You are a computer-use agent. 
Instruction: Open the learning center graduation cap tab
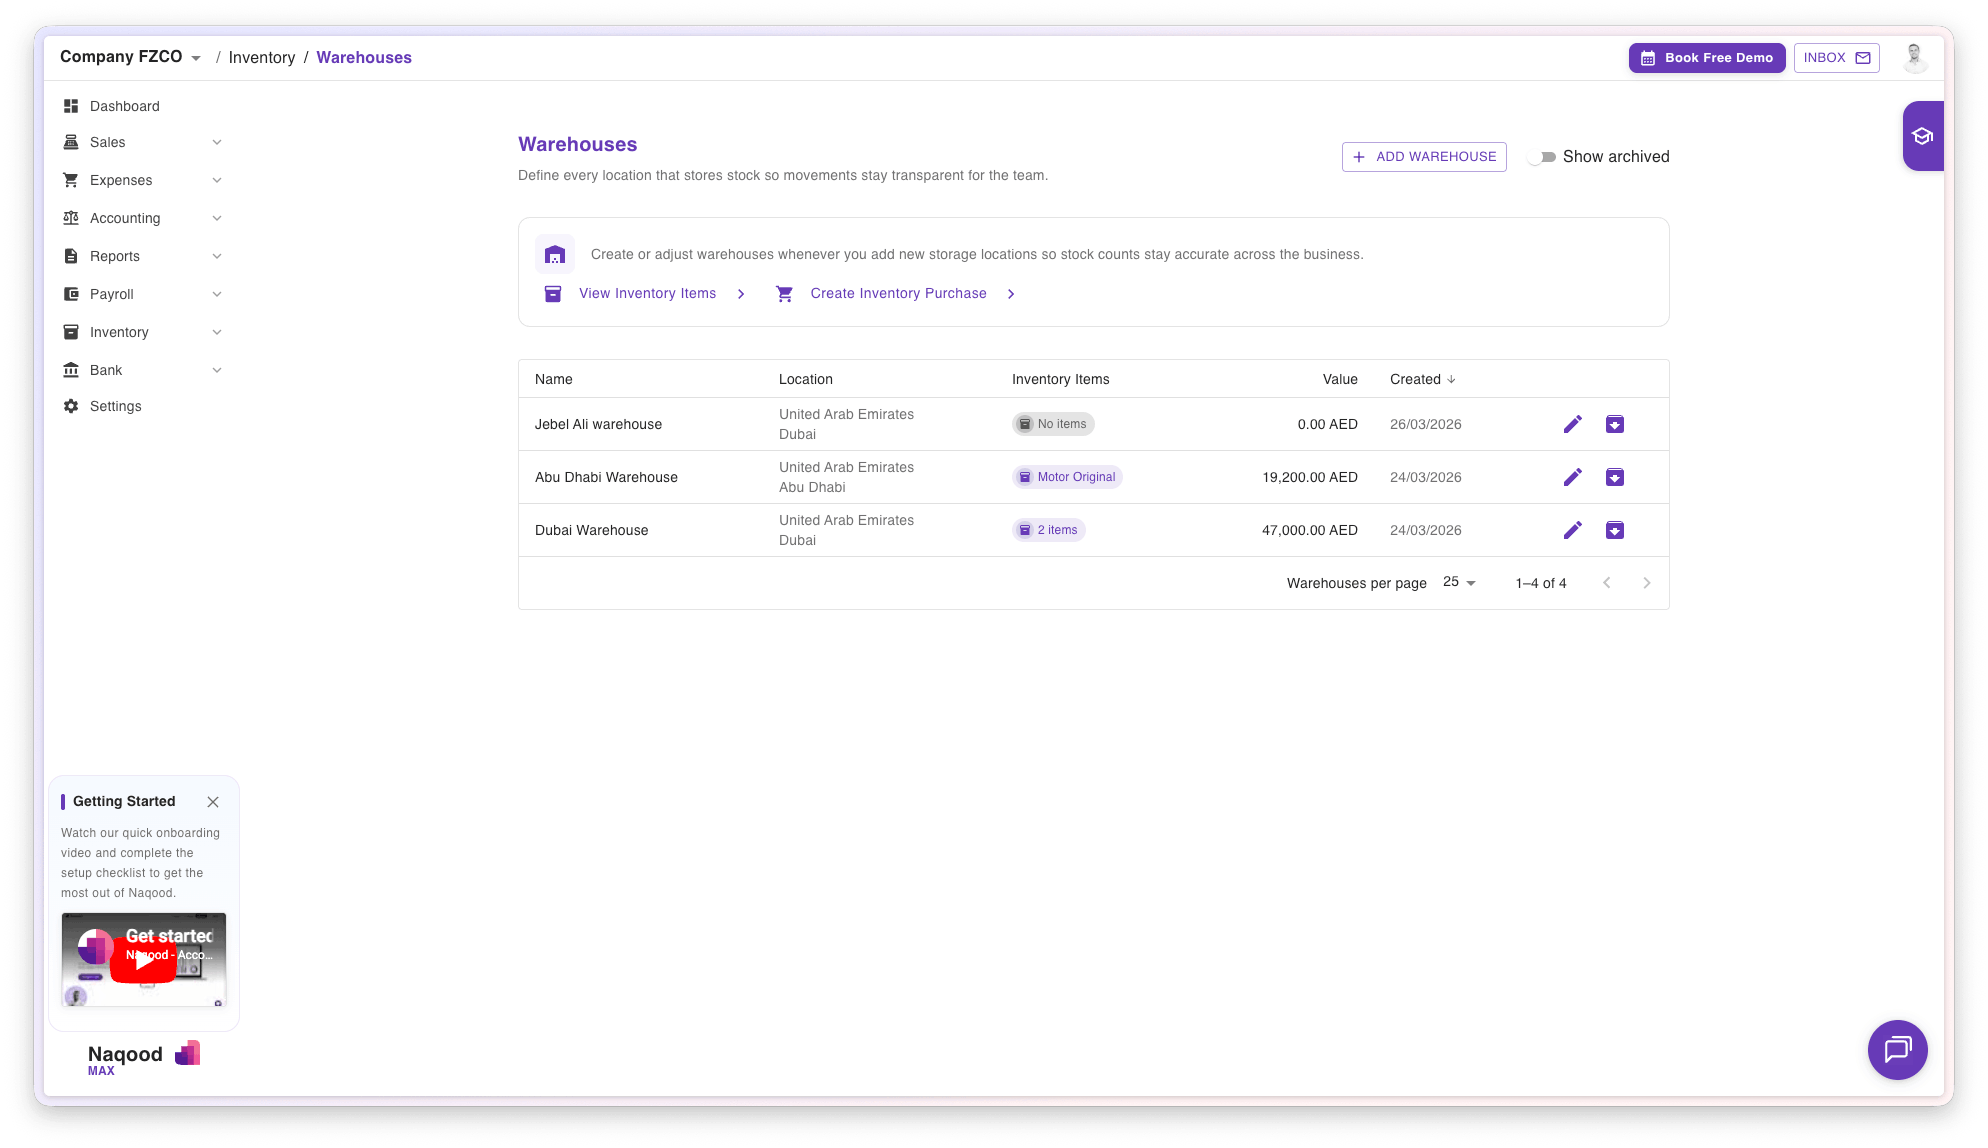1922,136
